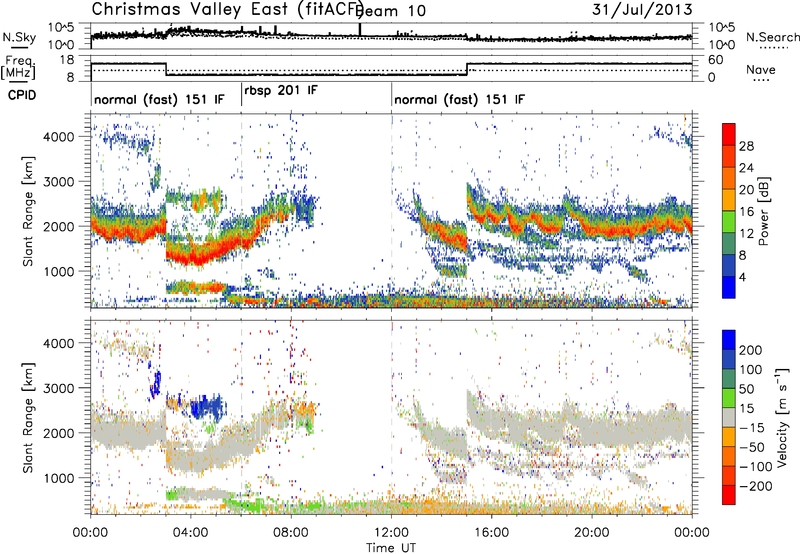The height and width of the screenshot is (554, 800).
Task: Click the 'N.Sky' legend label
Action: coord(19,37)
